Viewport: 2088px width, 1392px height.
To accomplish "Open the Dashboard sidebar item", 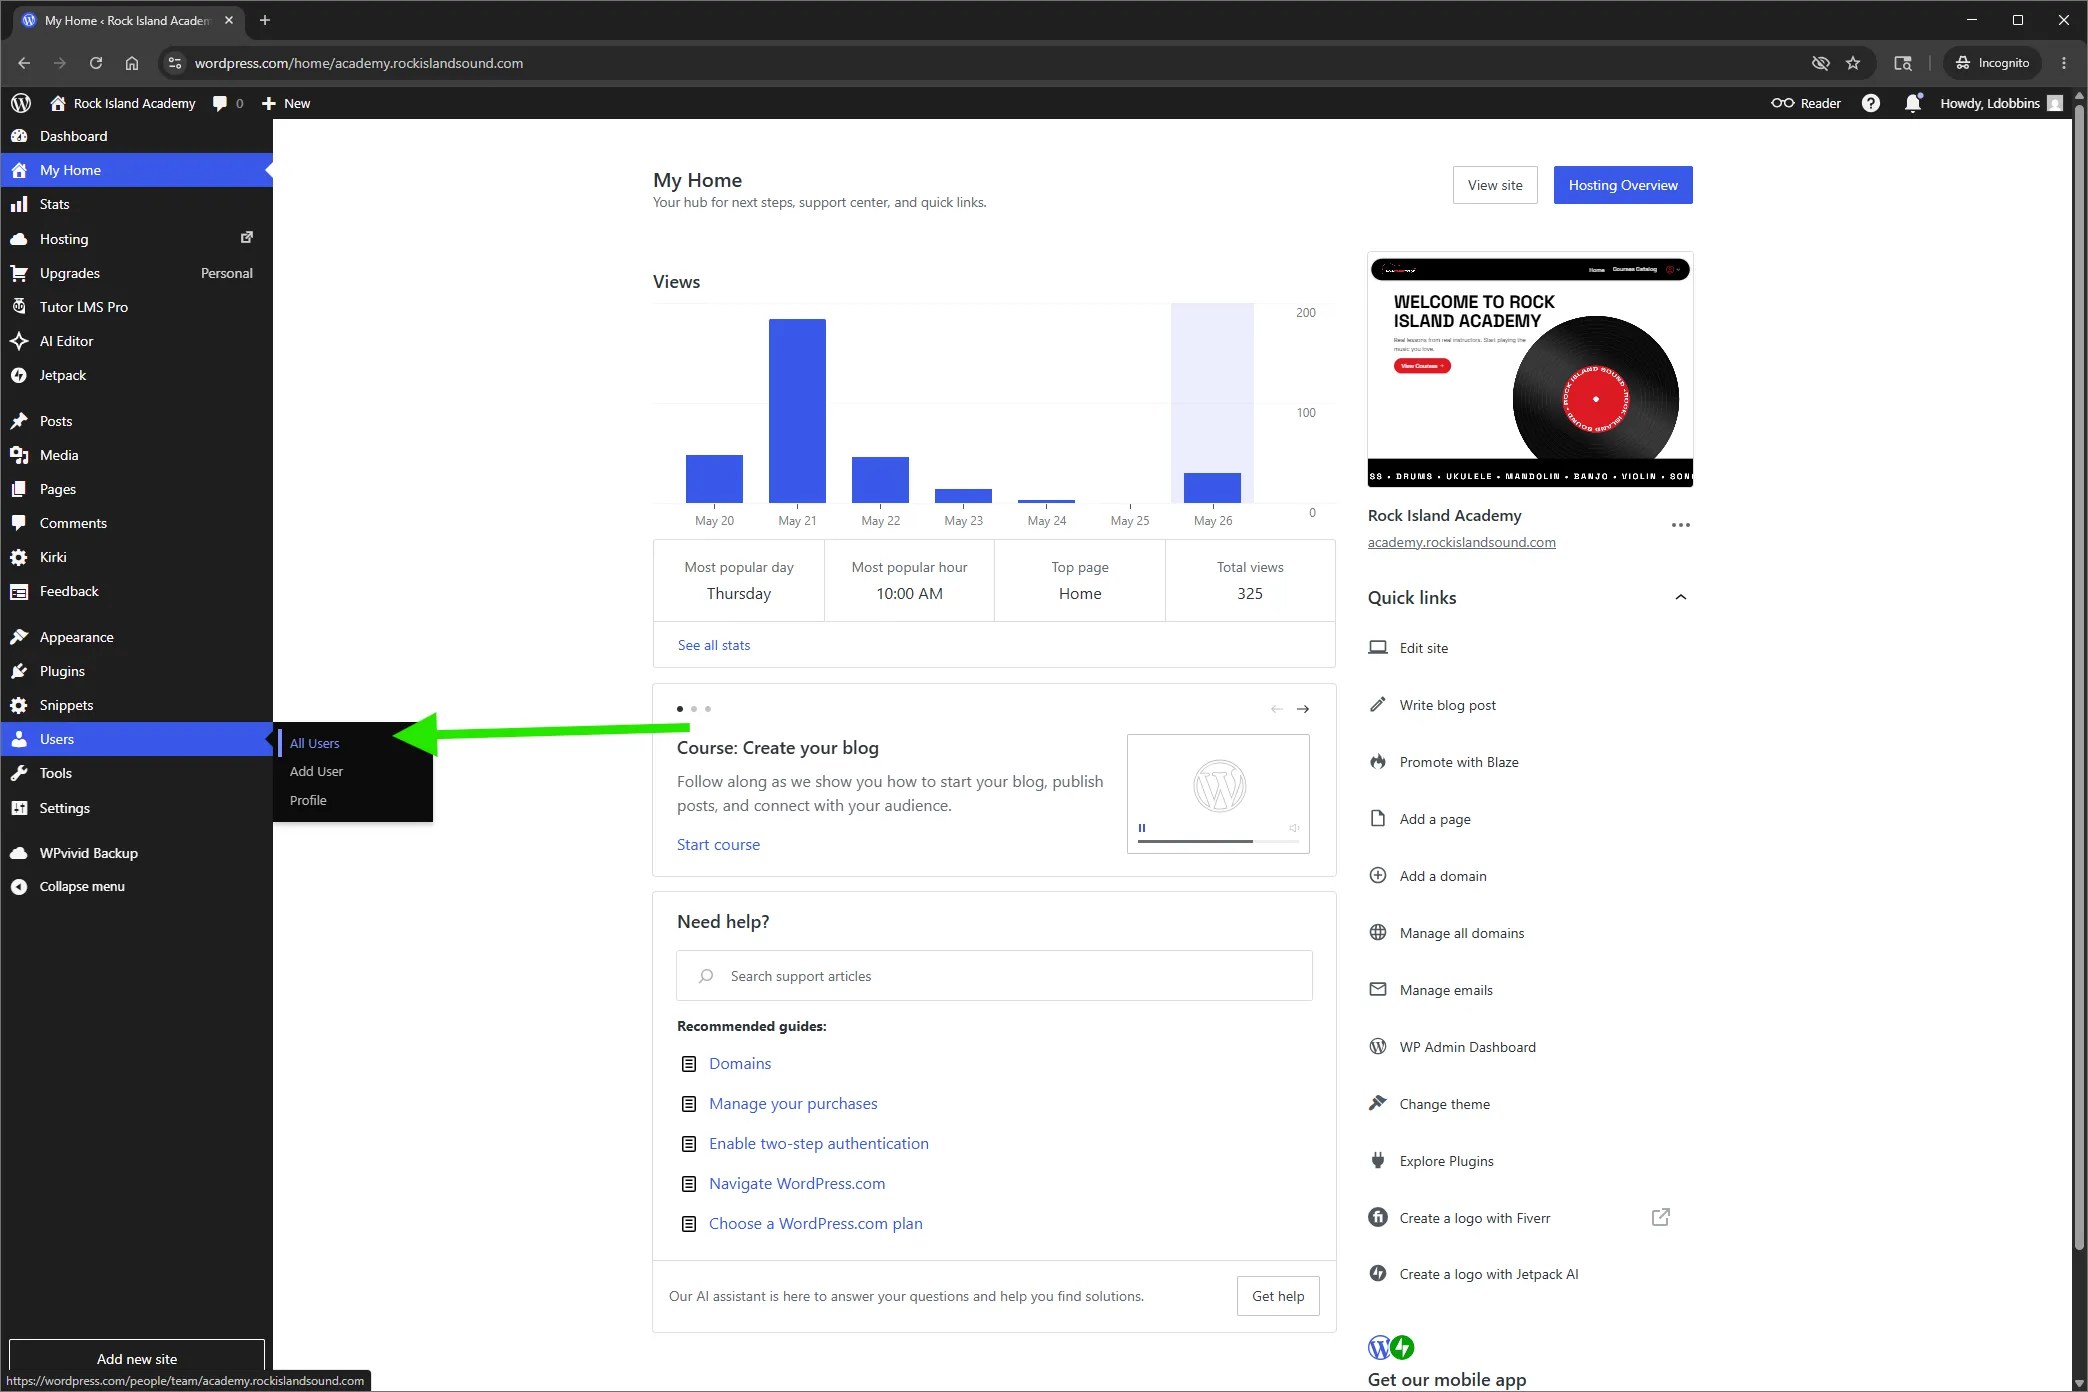I will point(136,136).
